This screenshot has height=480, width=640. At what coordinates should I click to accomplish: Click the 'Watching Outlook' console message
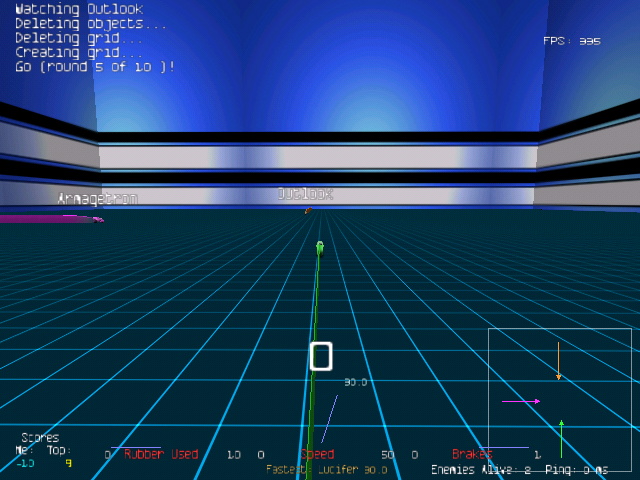click(x=79, y=9)
